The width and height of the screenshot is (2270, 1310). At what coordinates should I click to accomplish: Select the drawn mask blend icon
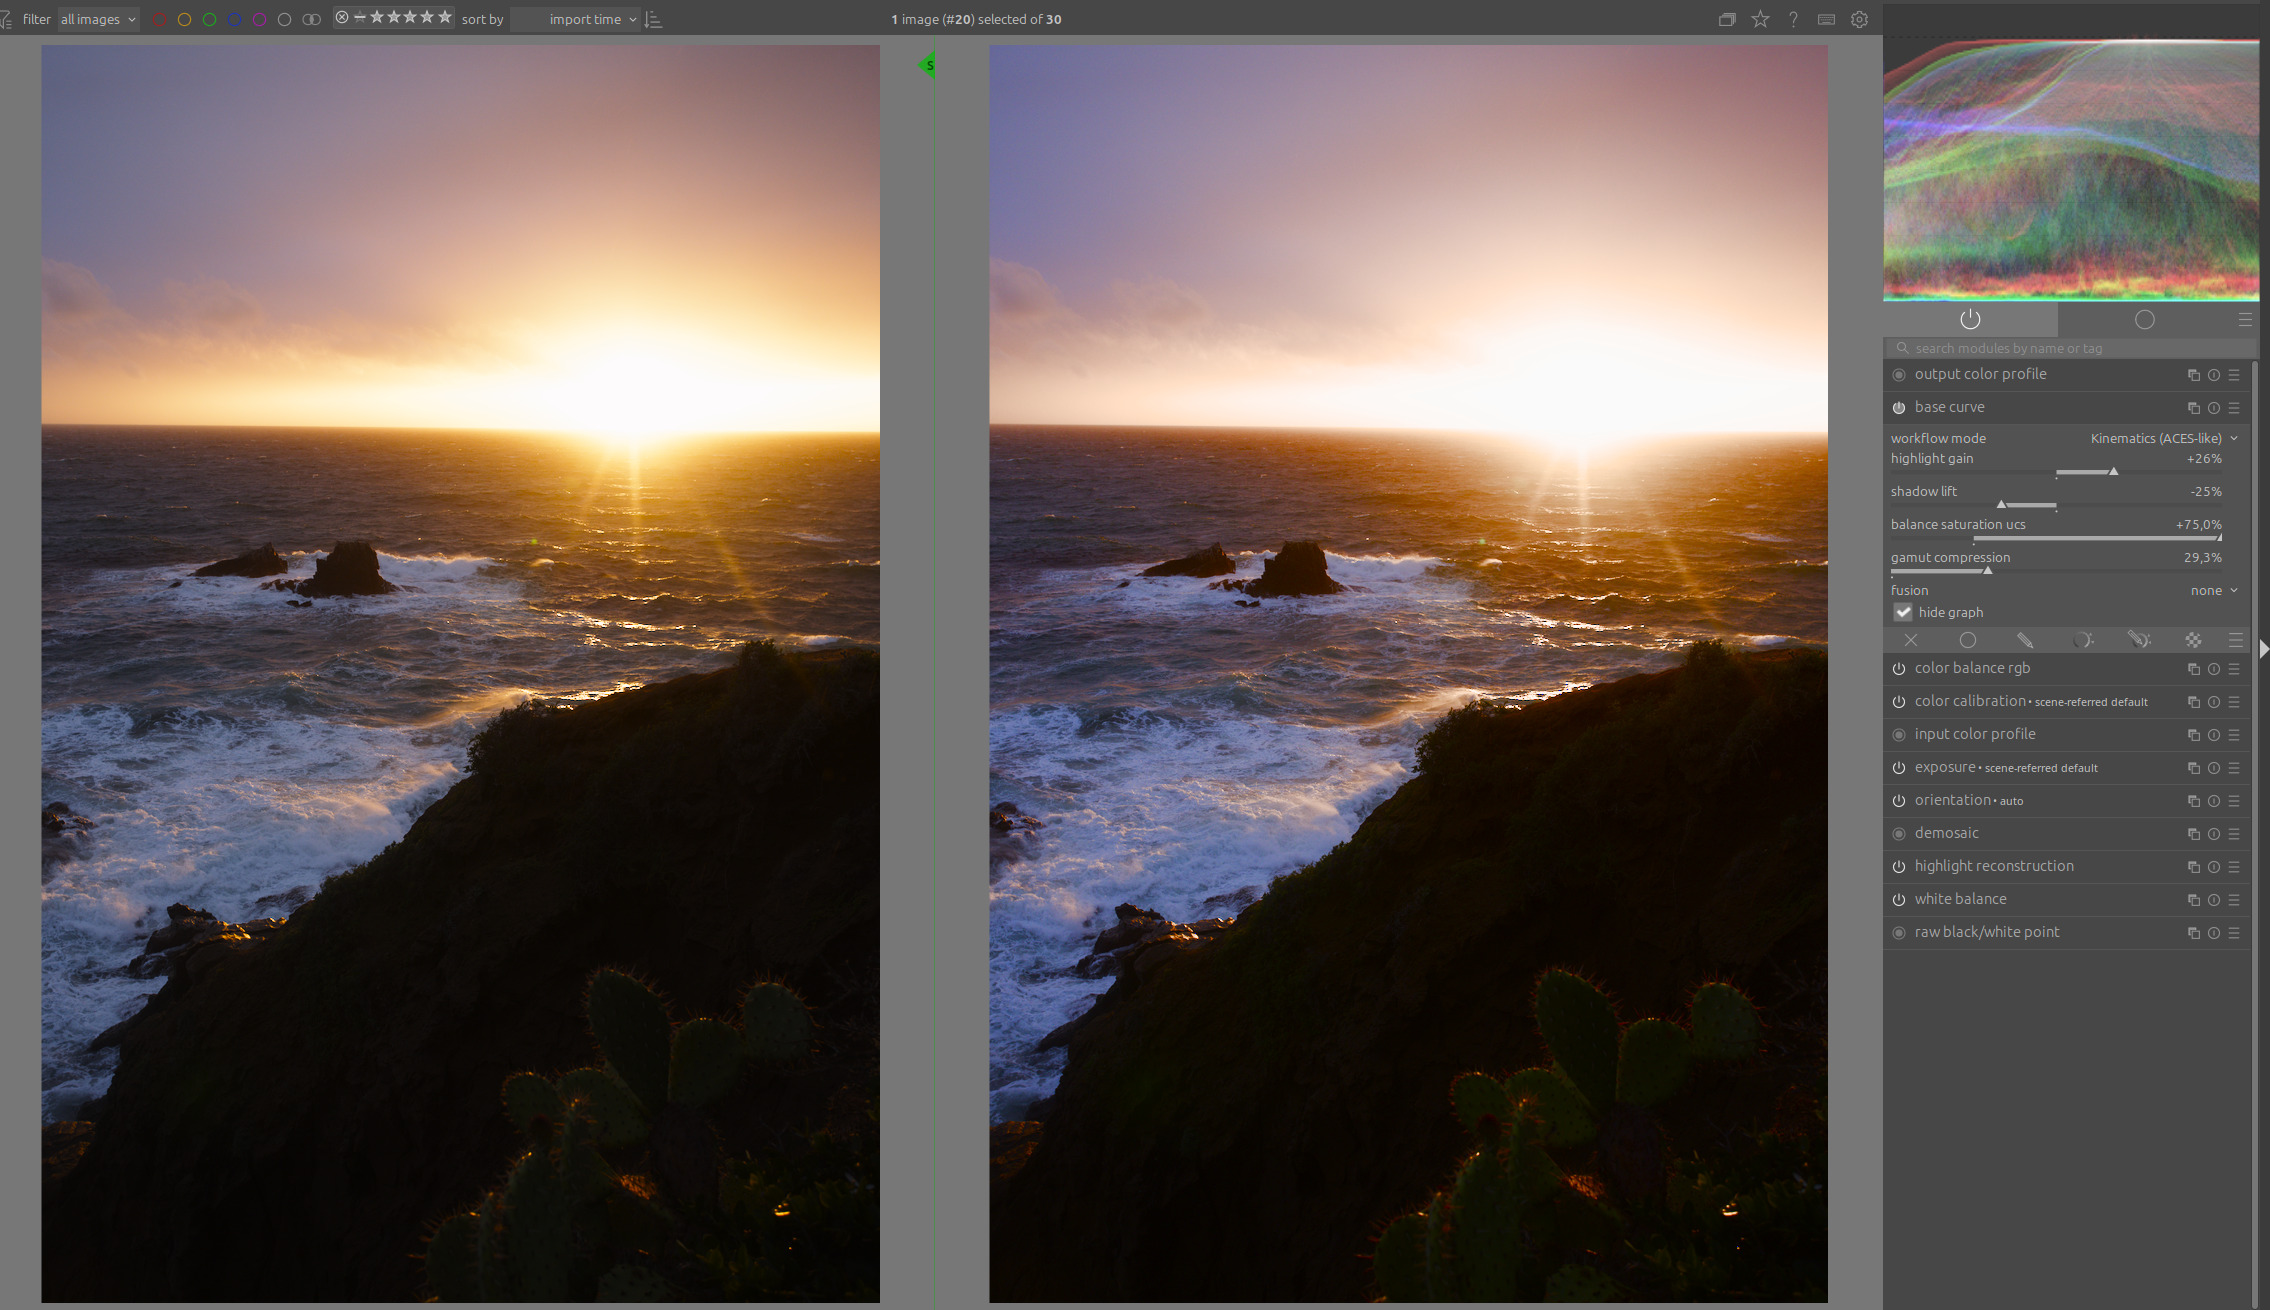[x=2025, y=640]
